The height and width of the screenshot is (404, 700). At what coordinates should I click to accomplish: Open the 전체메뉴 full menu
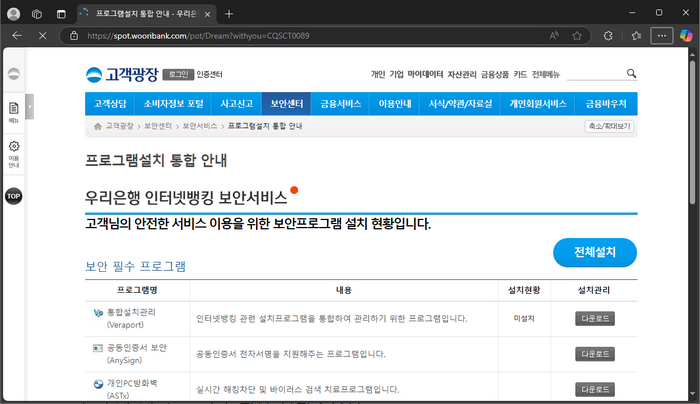[546, 74]
